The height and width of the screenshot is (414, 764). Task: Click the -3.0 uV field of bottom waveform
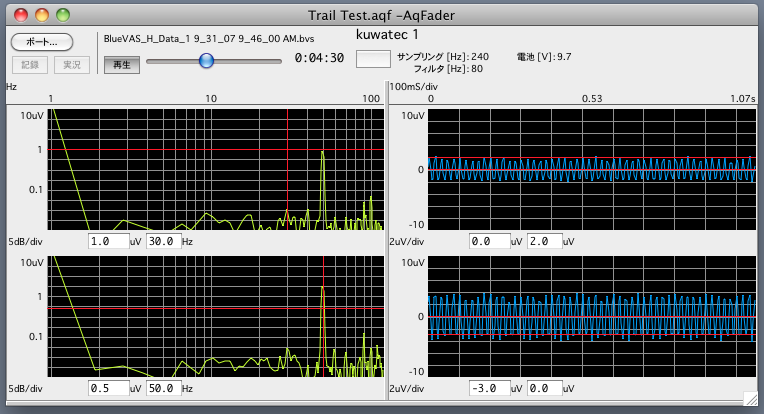click(x=490, y=388)
